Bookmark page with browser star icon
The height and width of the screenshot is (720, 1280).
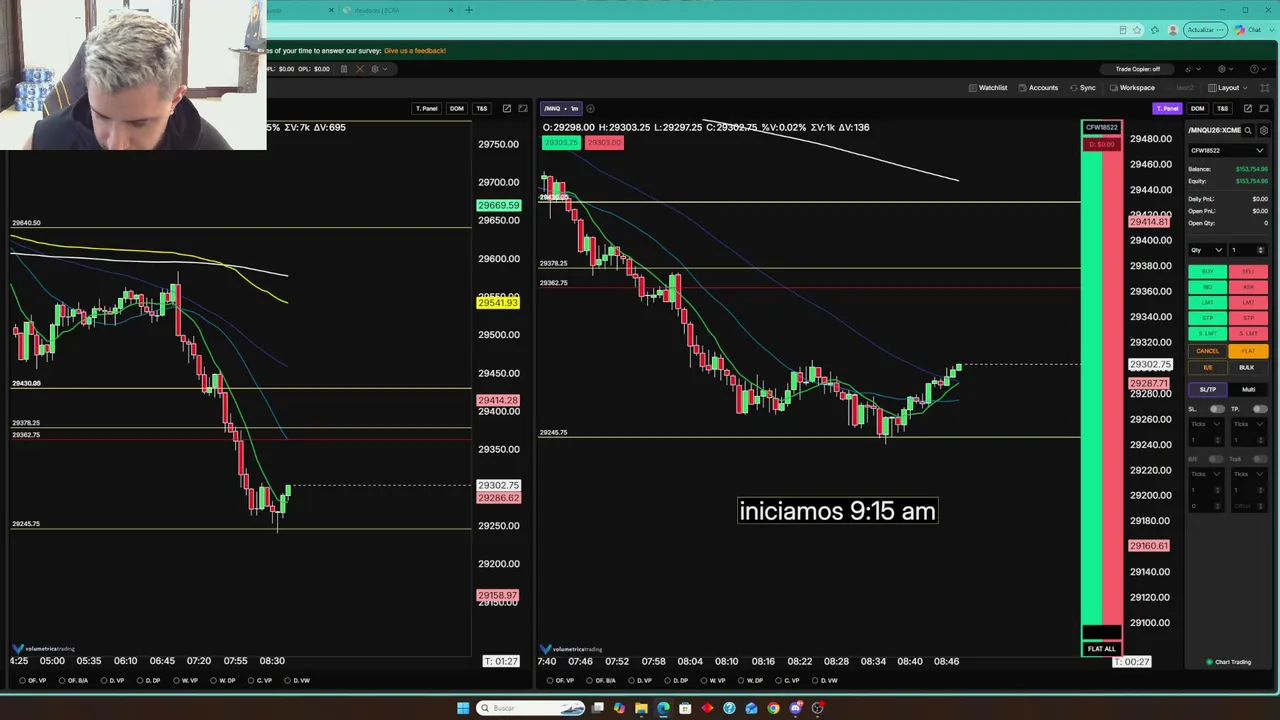(1137, 30)
